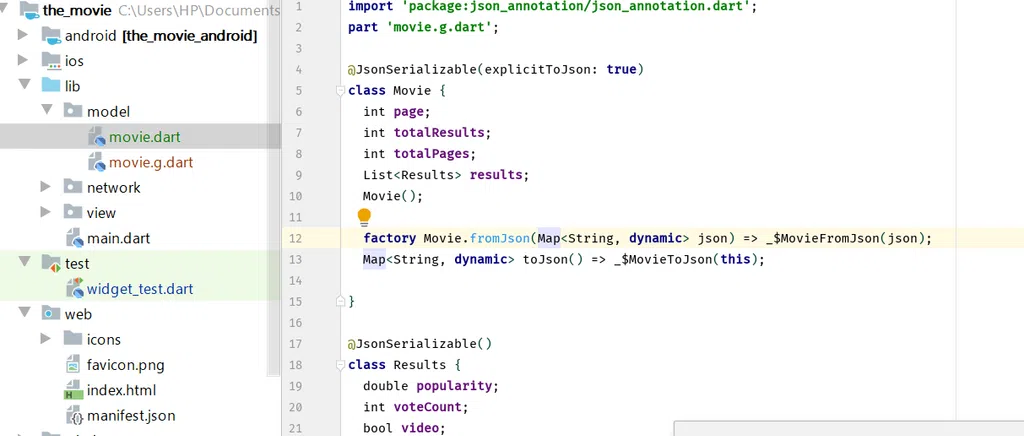Viewport: 1024px width, 436px height.
Task: Select movie.g.dart in the project tree
Action: coord(151,163)
